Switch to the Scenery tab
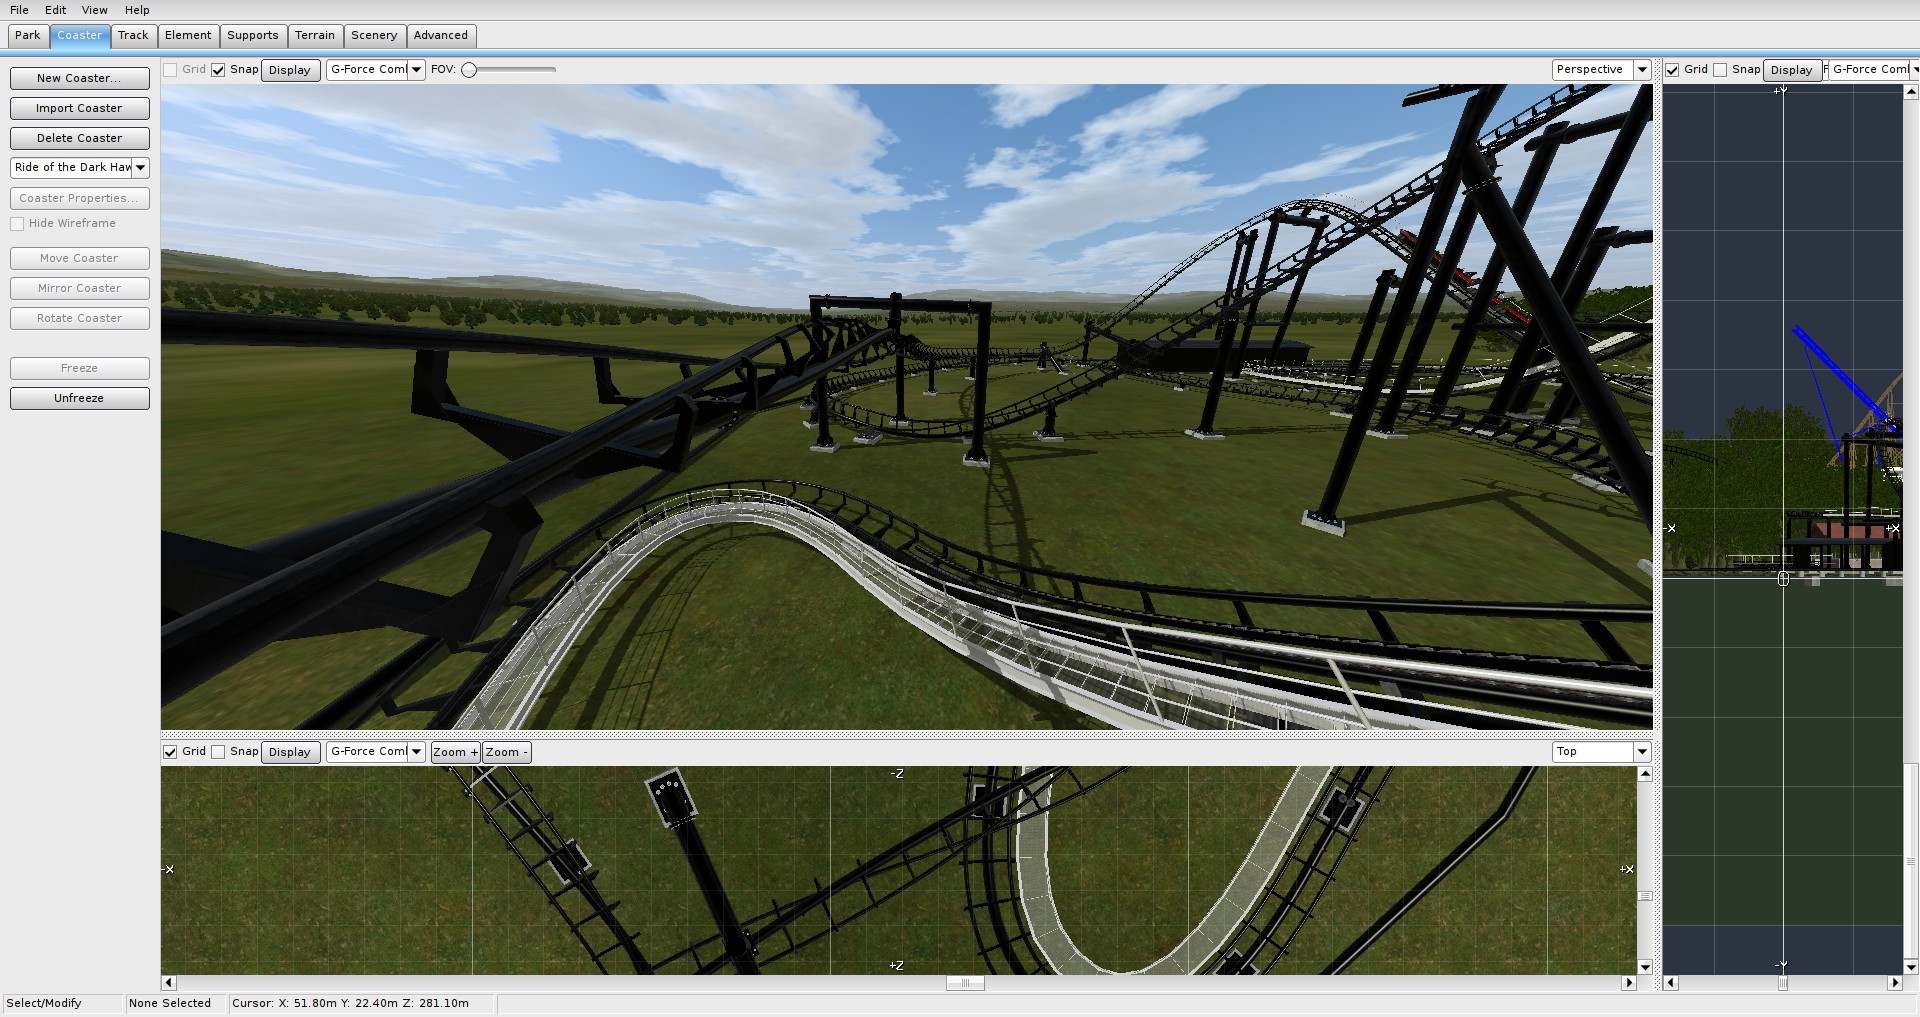1920x1017 pixels. tap(374, 35)
